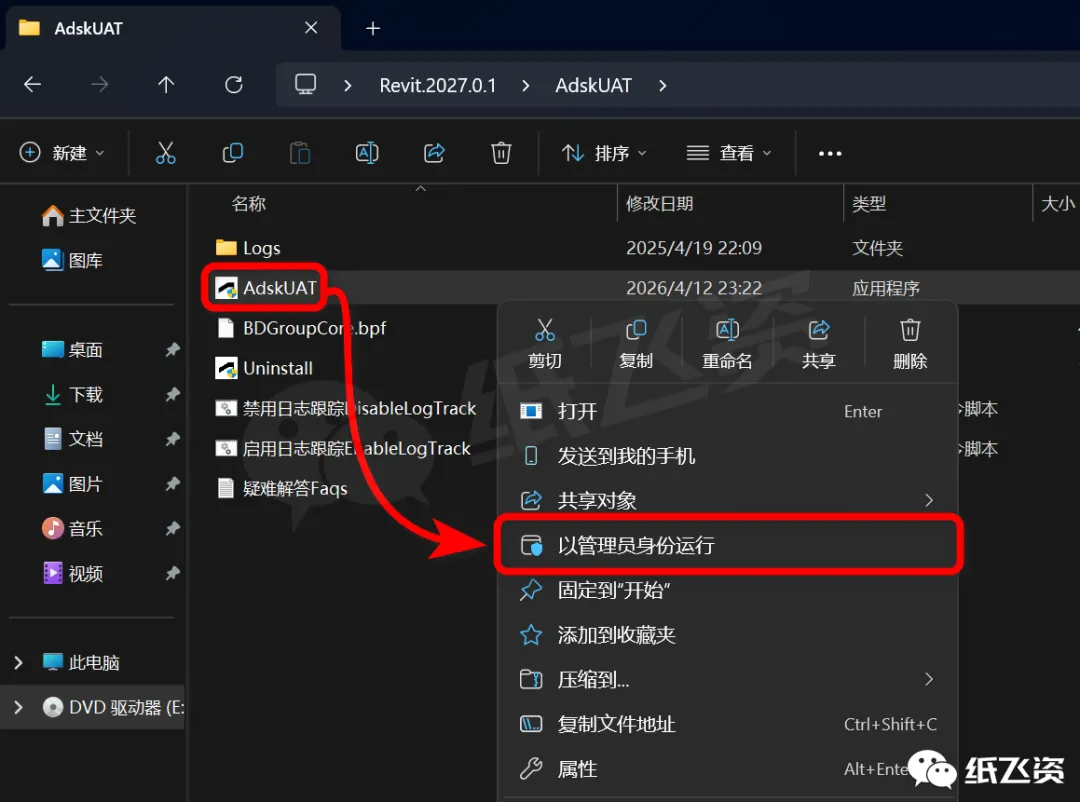Sort by the 修改日期 column header
The width and height of the screenshot is (1080, 802).
pos(659,204)
